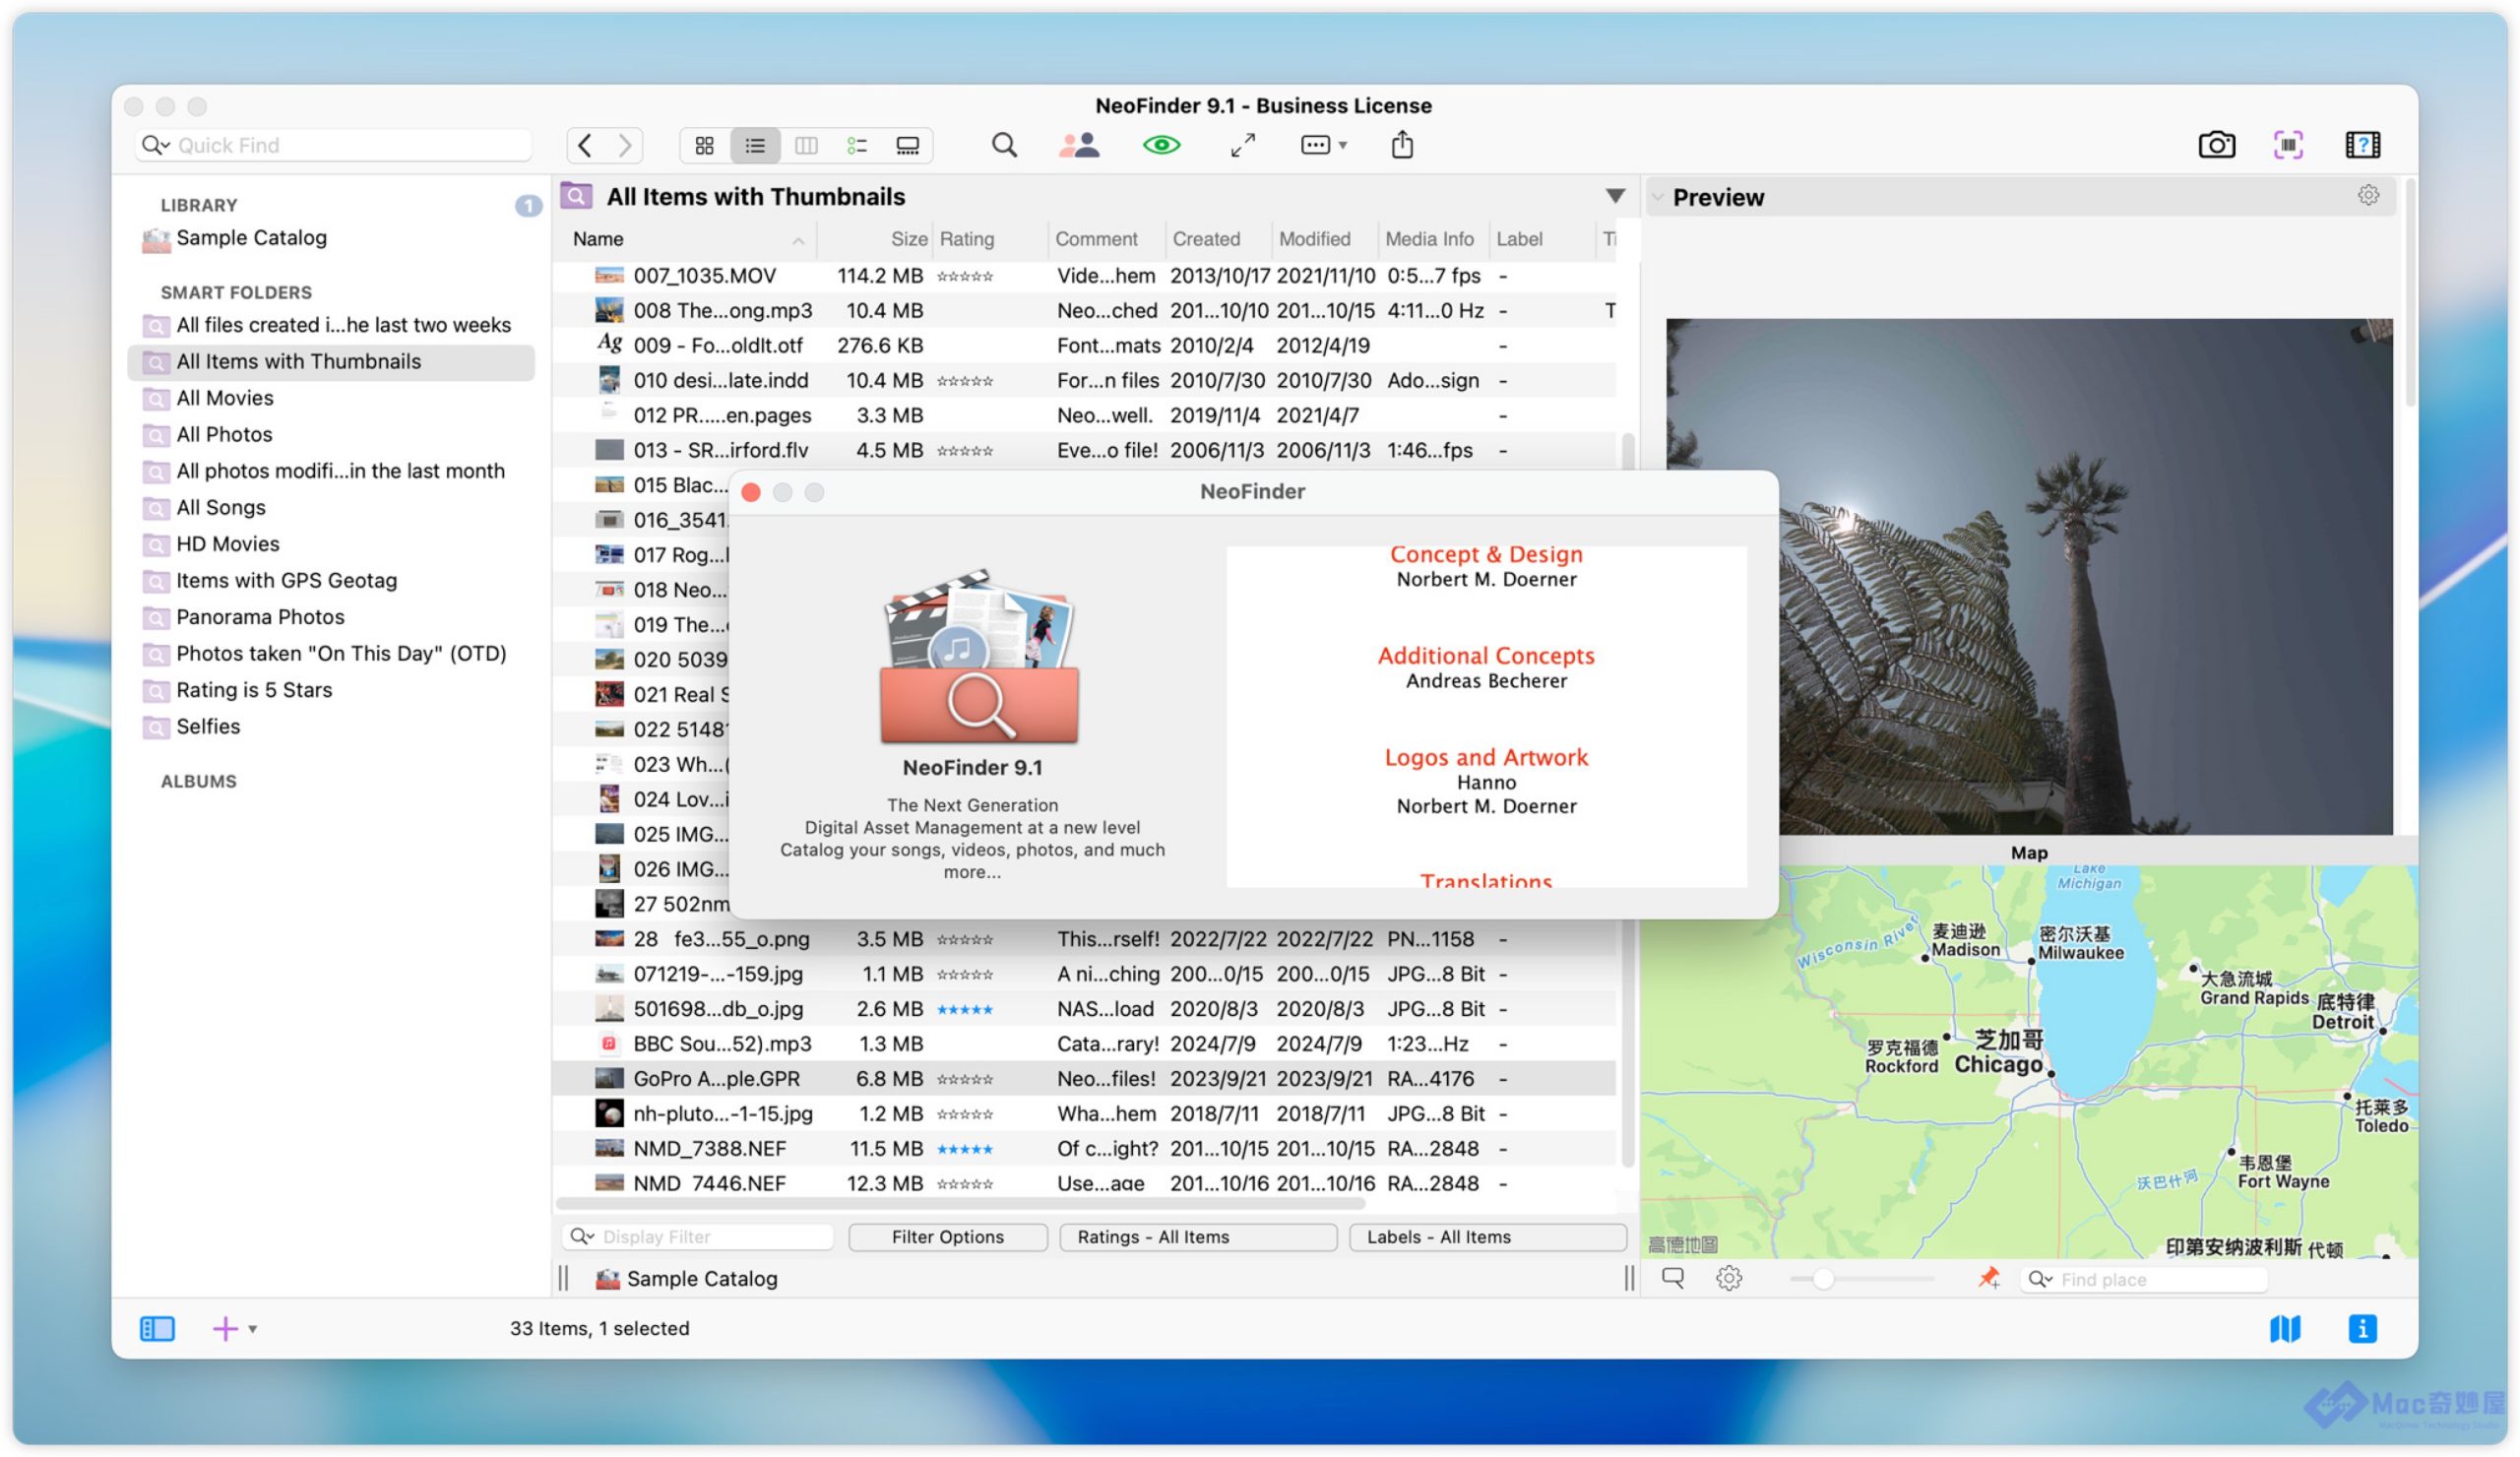Switch to icon grid view mode
This screenshot has width=2520, height=1457.
click(x=704, y=145)
